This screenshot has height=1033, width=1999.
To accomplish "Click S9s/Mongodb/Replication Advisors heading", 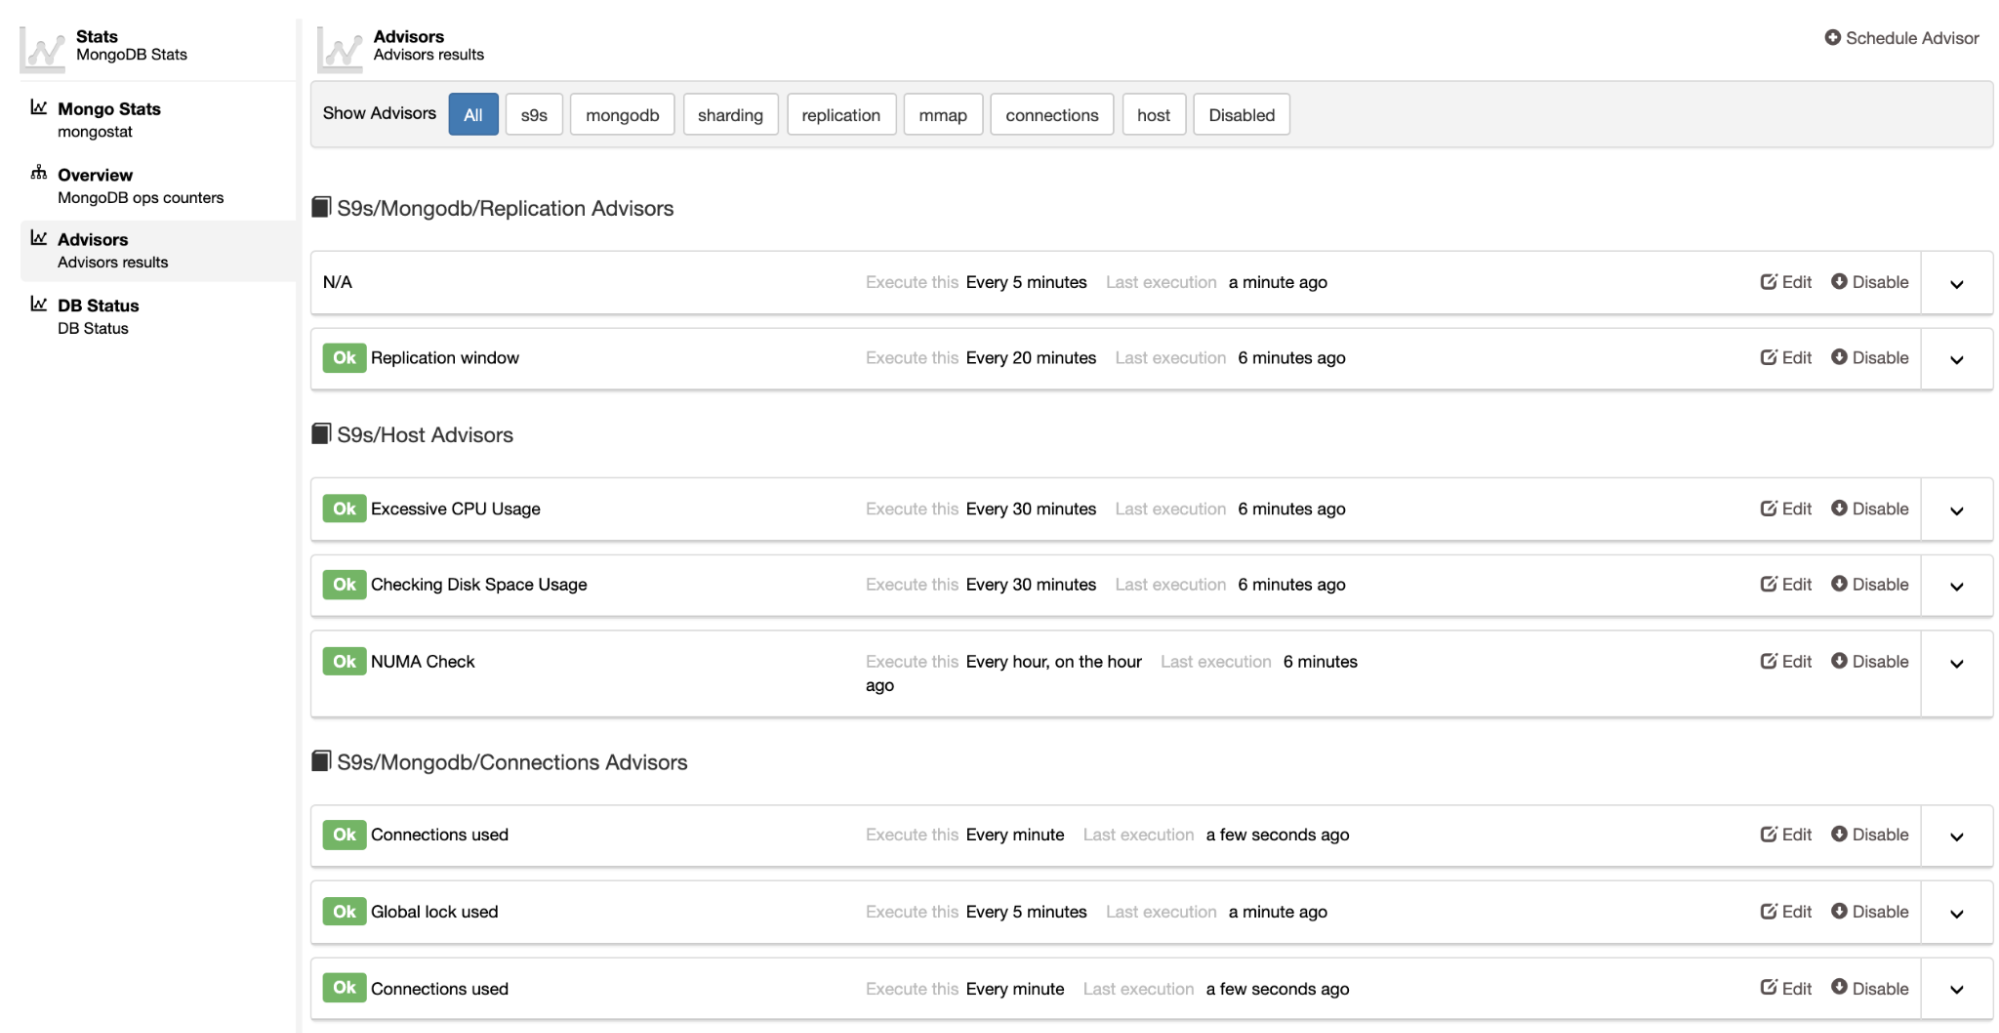I will 505,209.
